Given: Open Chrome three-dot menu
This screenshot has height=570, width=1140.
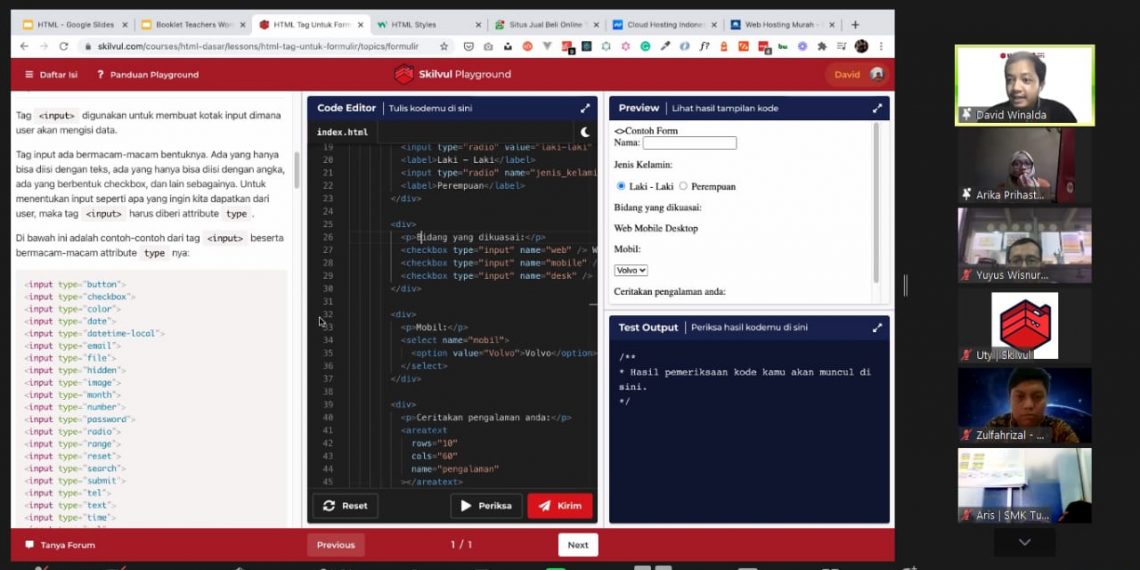Looking at the screenshot, I should coord(880,46).
